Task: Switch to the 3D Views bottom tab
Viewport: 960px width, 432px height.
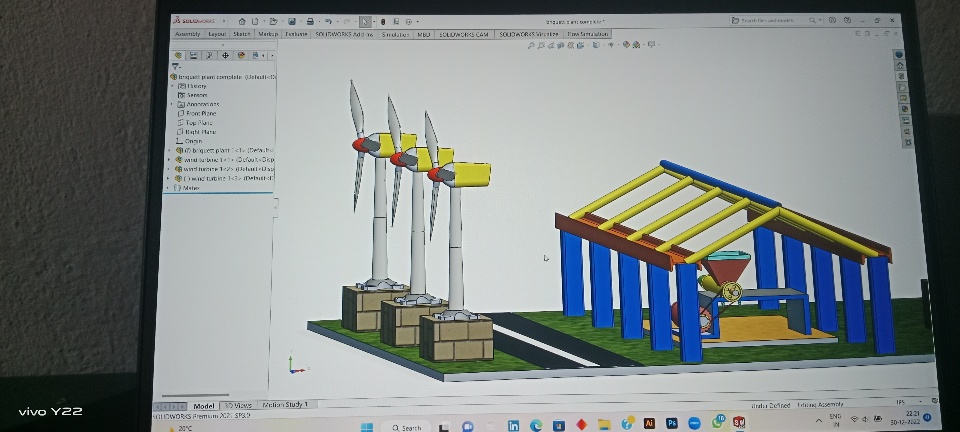Action: [238, 405]
